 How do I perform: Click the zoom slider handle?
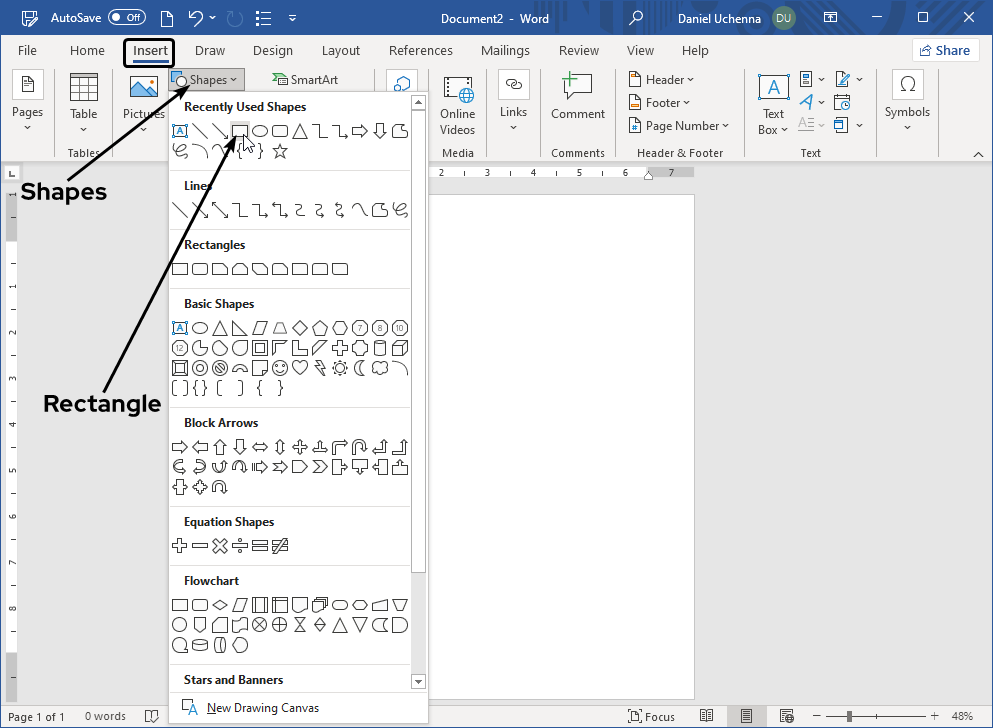(x=849, y=716)
